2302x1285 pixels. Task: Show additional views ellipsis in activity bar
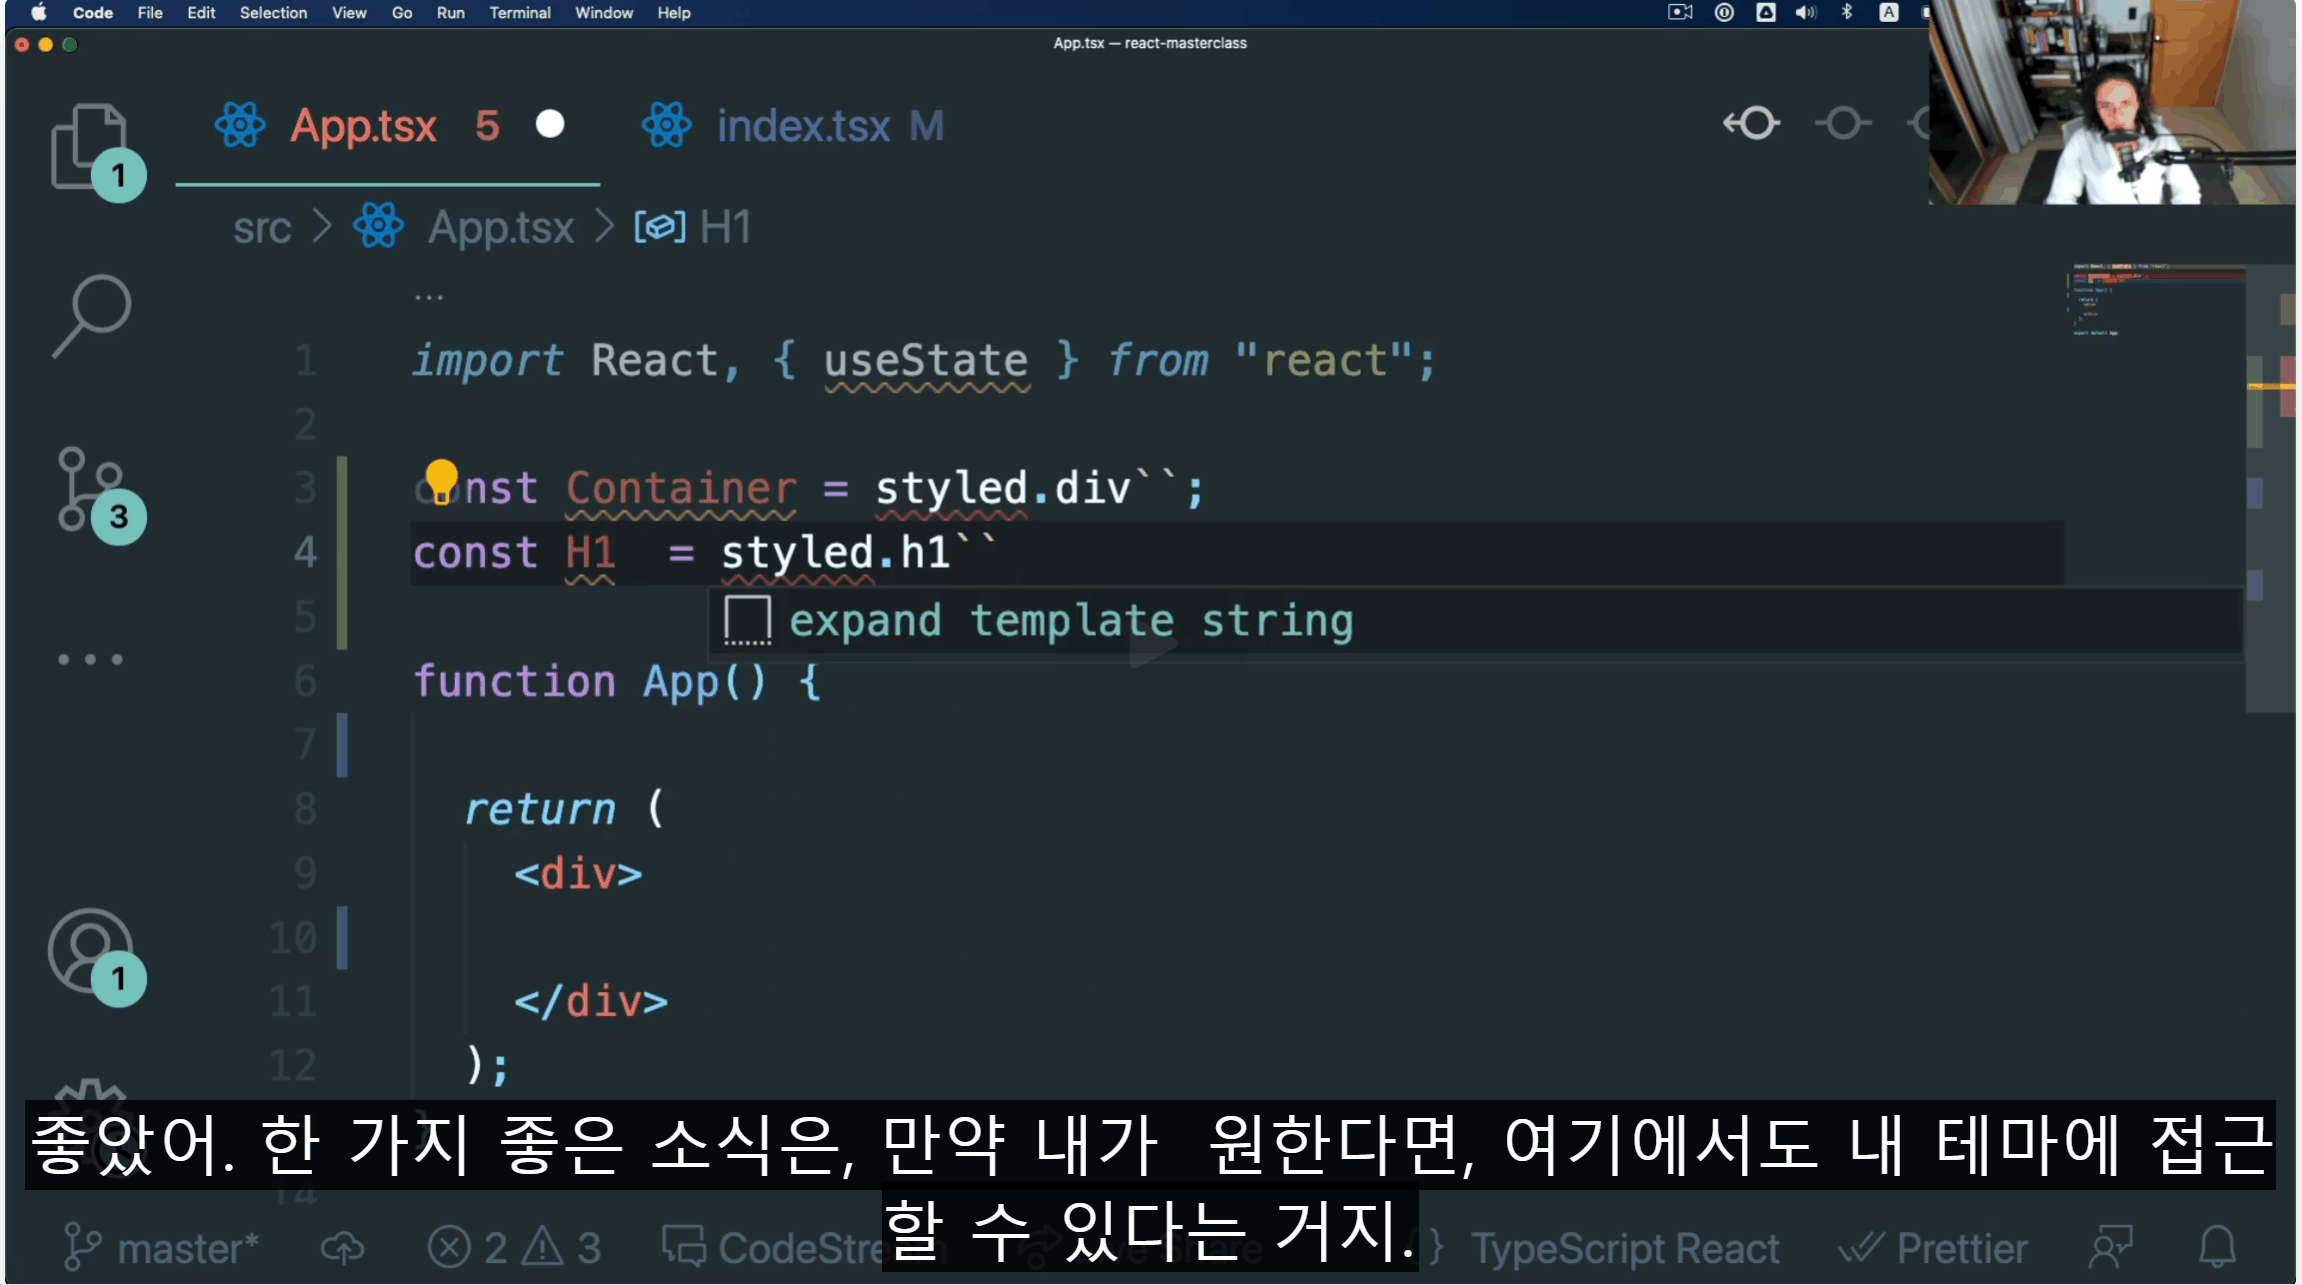[x=90, y=659]
